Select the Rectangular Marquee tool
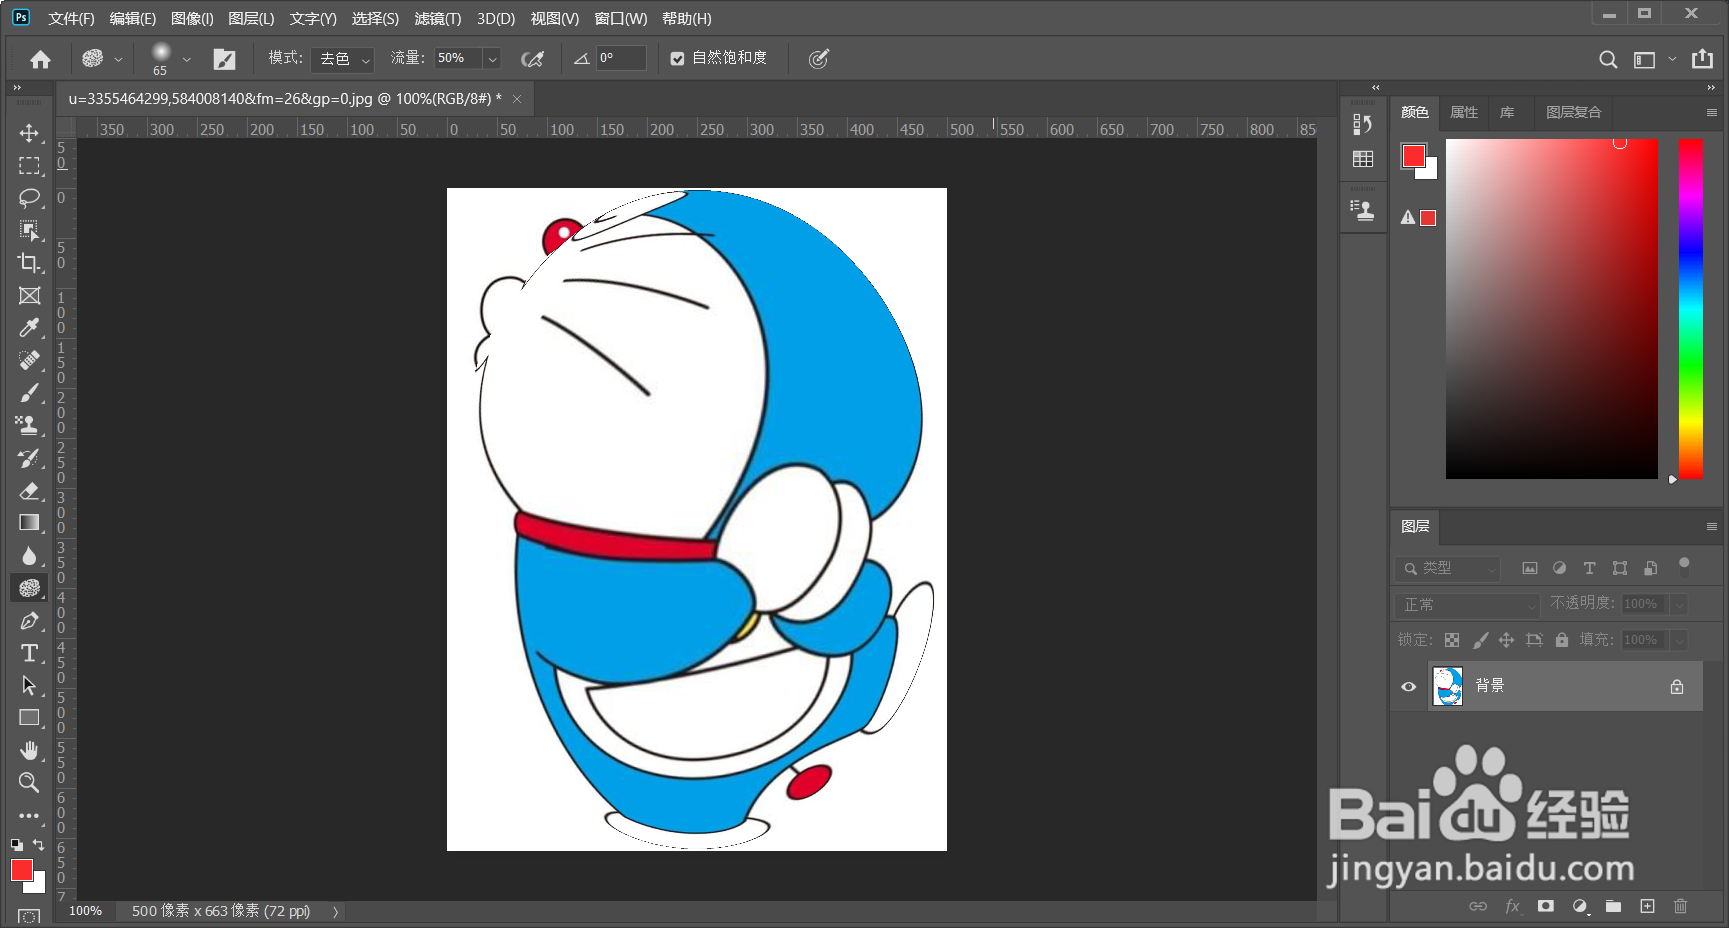The image size is (1729, 928). pos(29,165)
